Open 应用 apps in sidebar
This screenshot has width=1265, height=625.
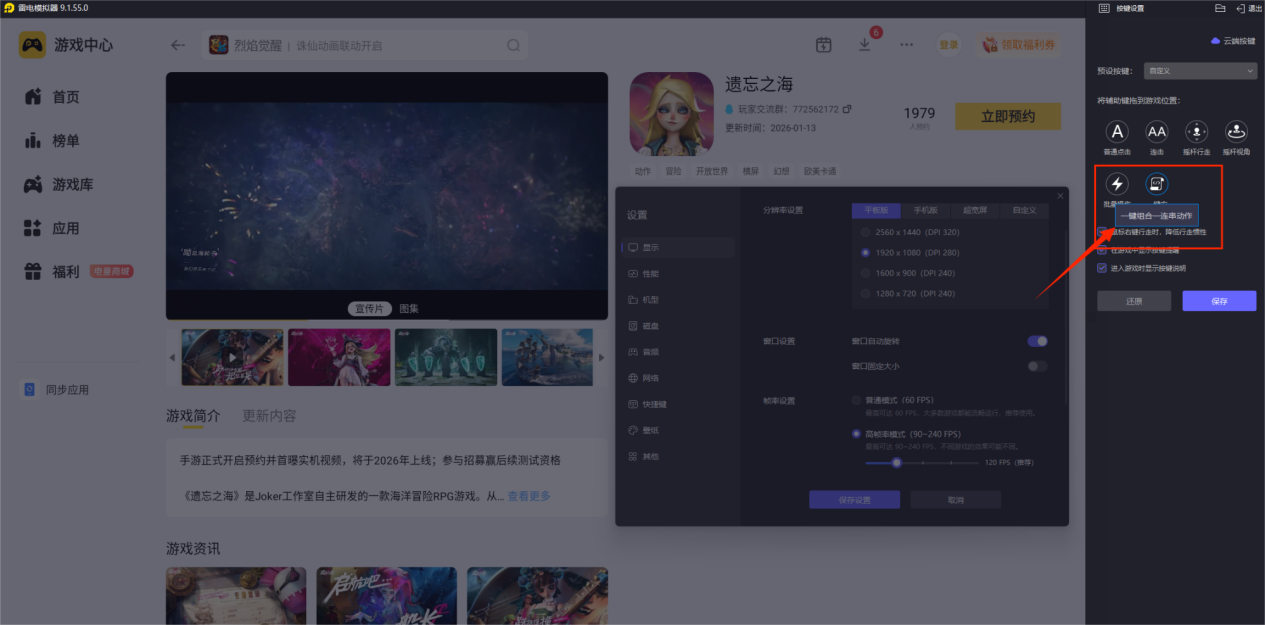(x=52, y=228)
